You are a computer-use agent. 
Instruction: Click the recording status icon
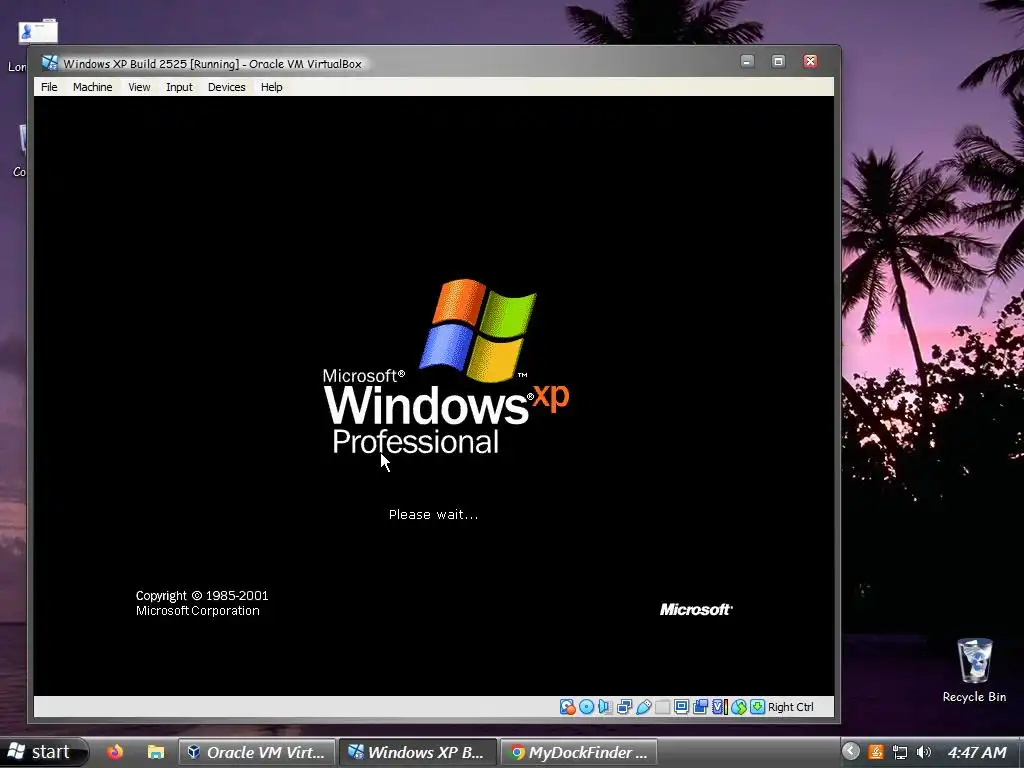700,707
